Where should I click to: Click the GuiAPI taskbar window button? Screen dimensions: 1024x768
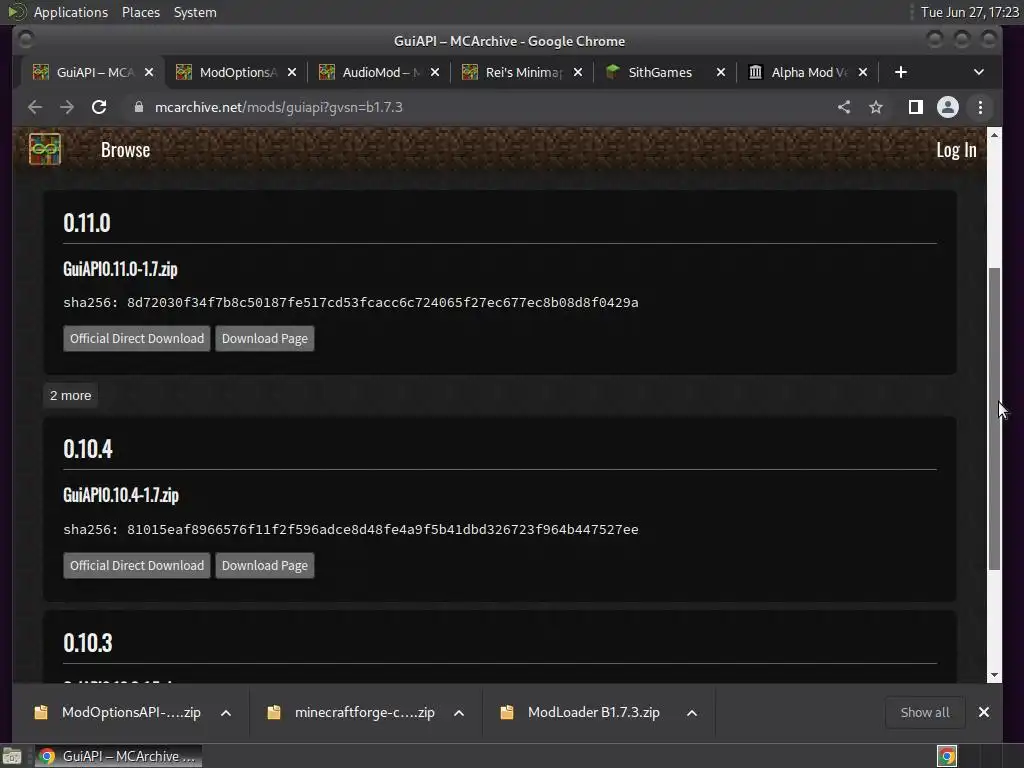click(x=118, y=756)
